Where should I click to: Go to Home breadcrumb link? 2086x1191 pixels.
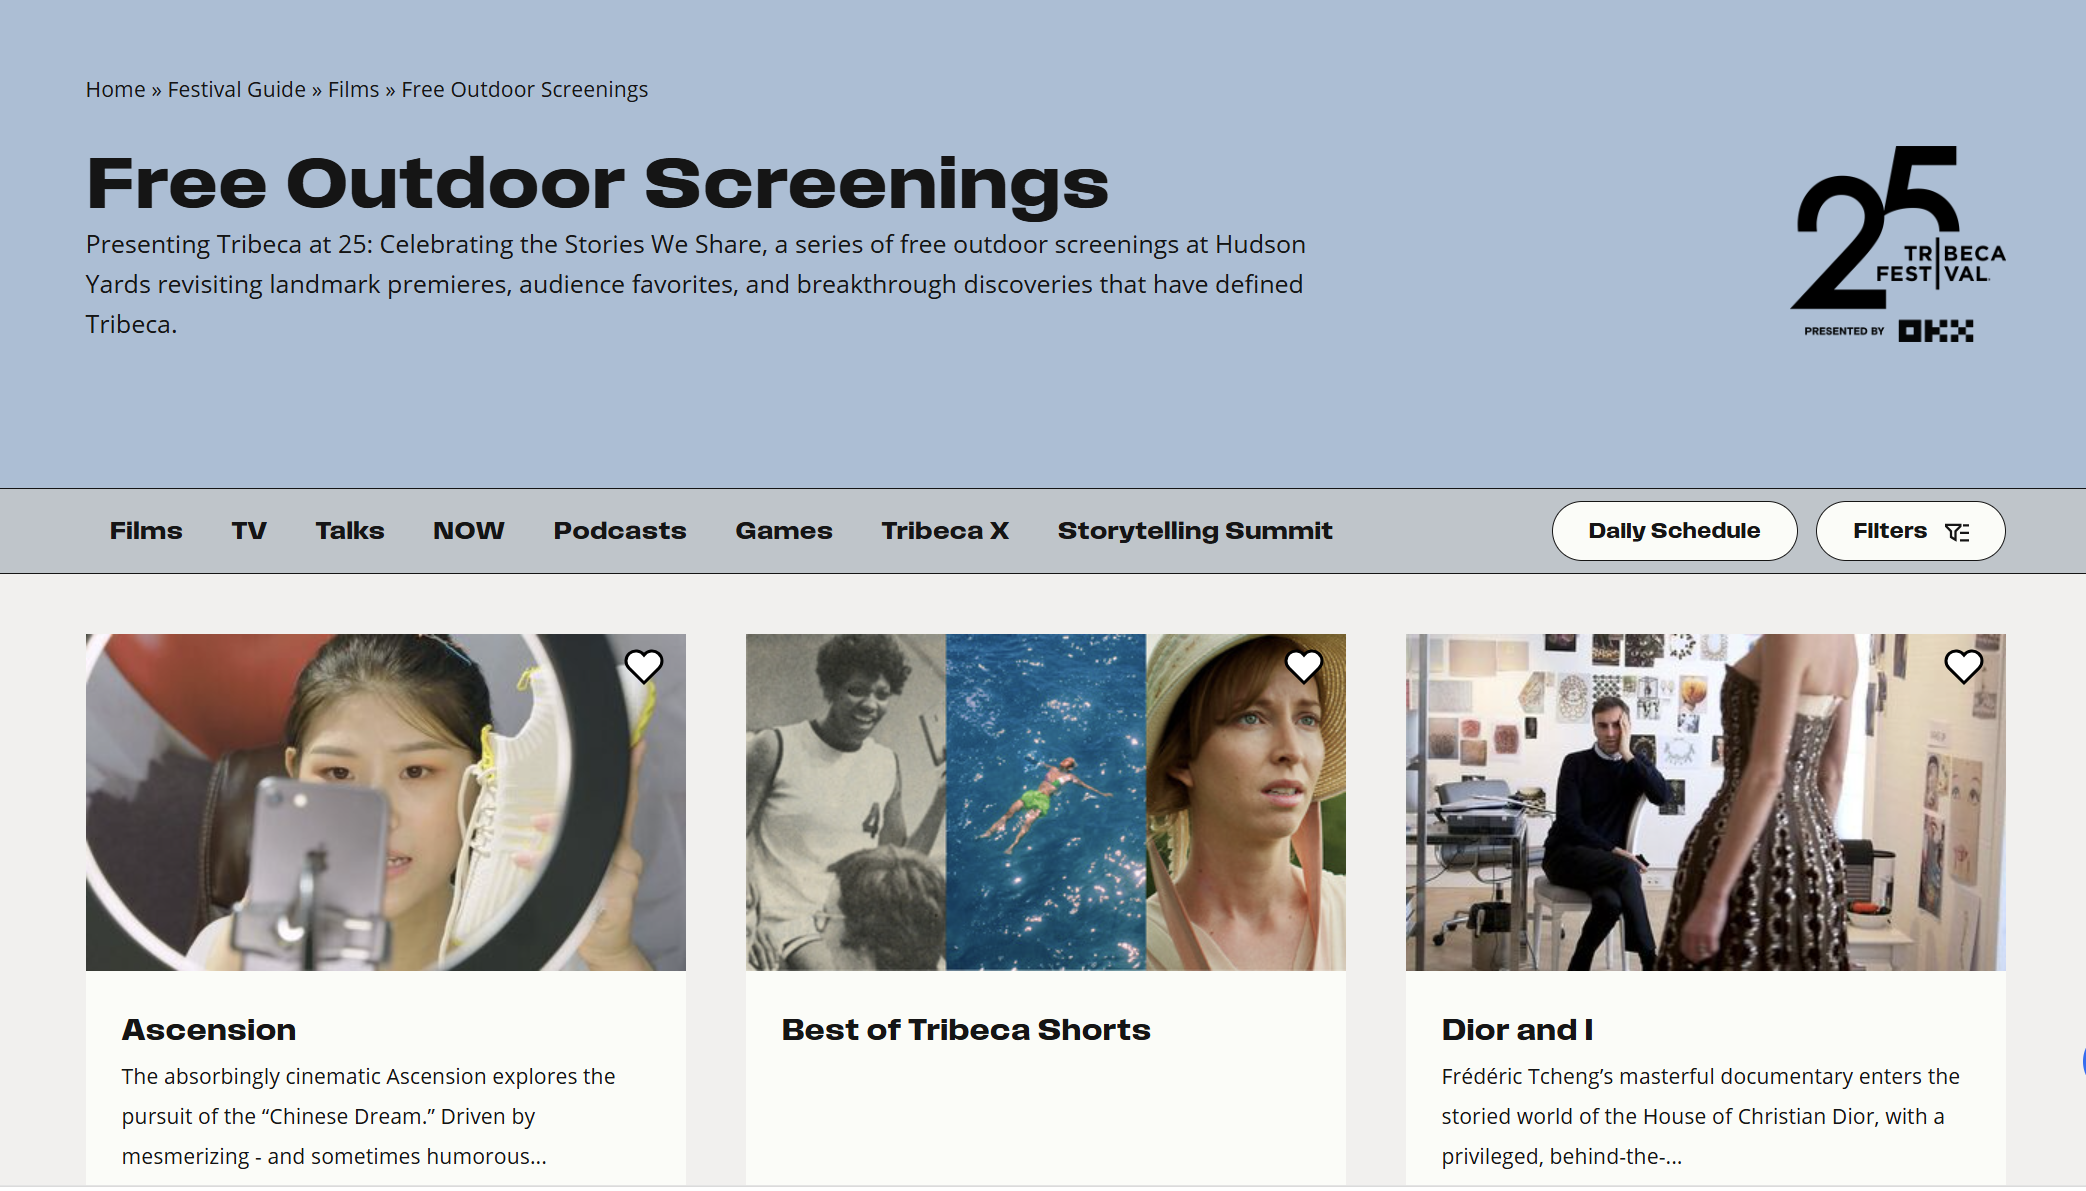tap(116, 90)
